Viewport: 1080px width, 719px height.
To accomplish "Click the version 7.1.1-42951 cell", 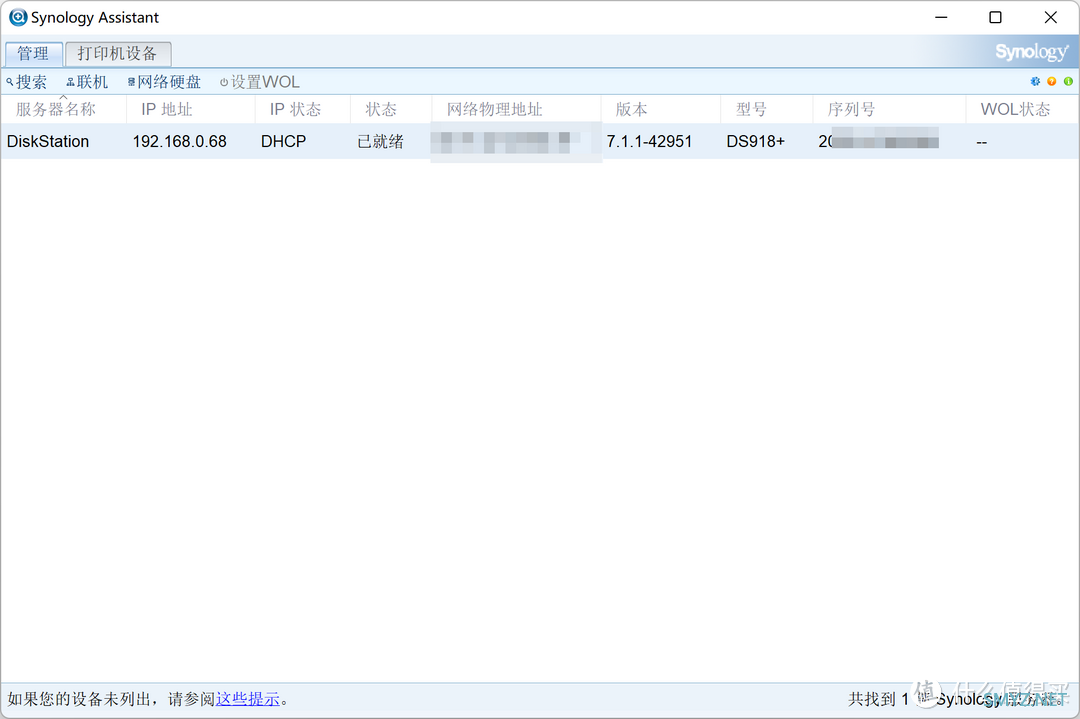I will pyautogui.click(x=649, y=141).
